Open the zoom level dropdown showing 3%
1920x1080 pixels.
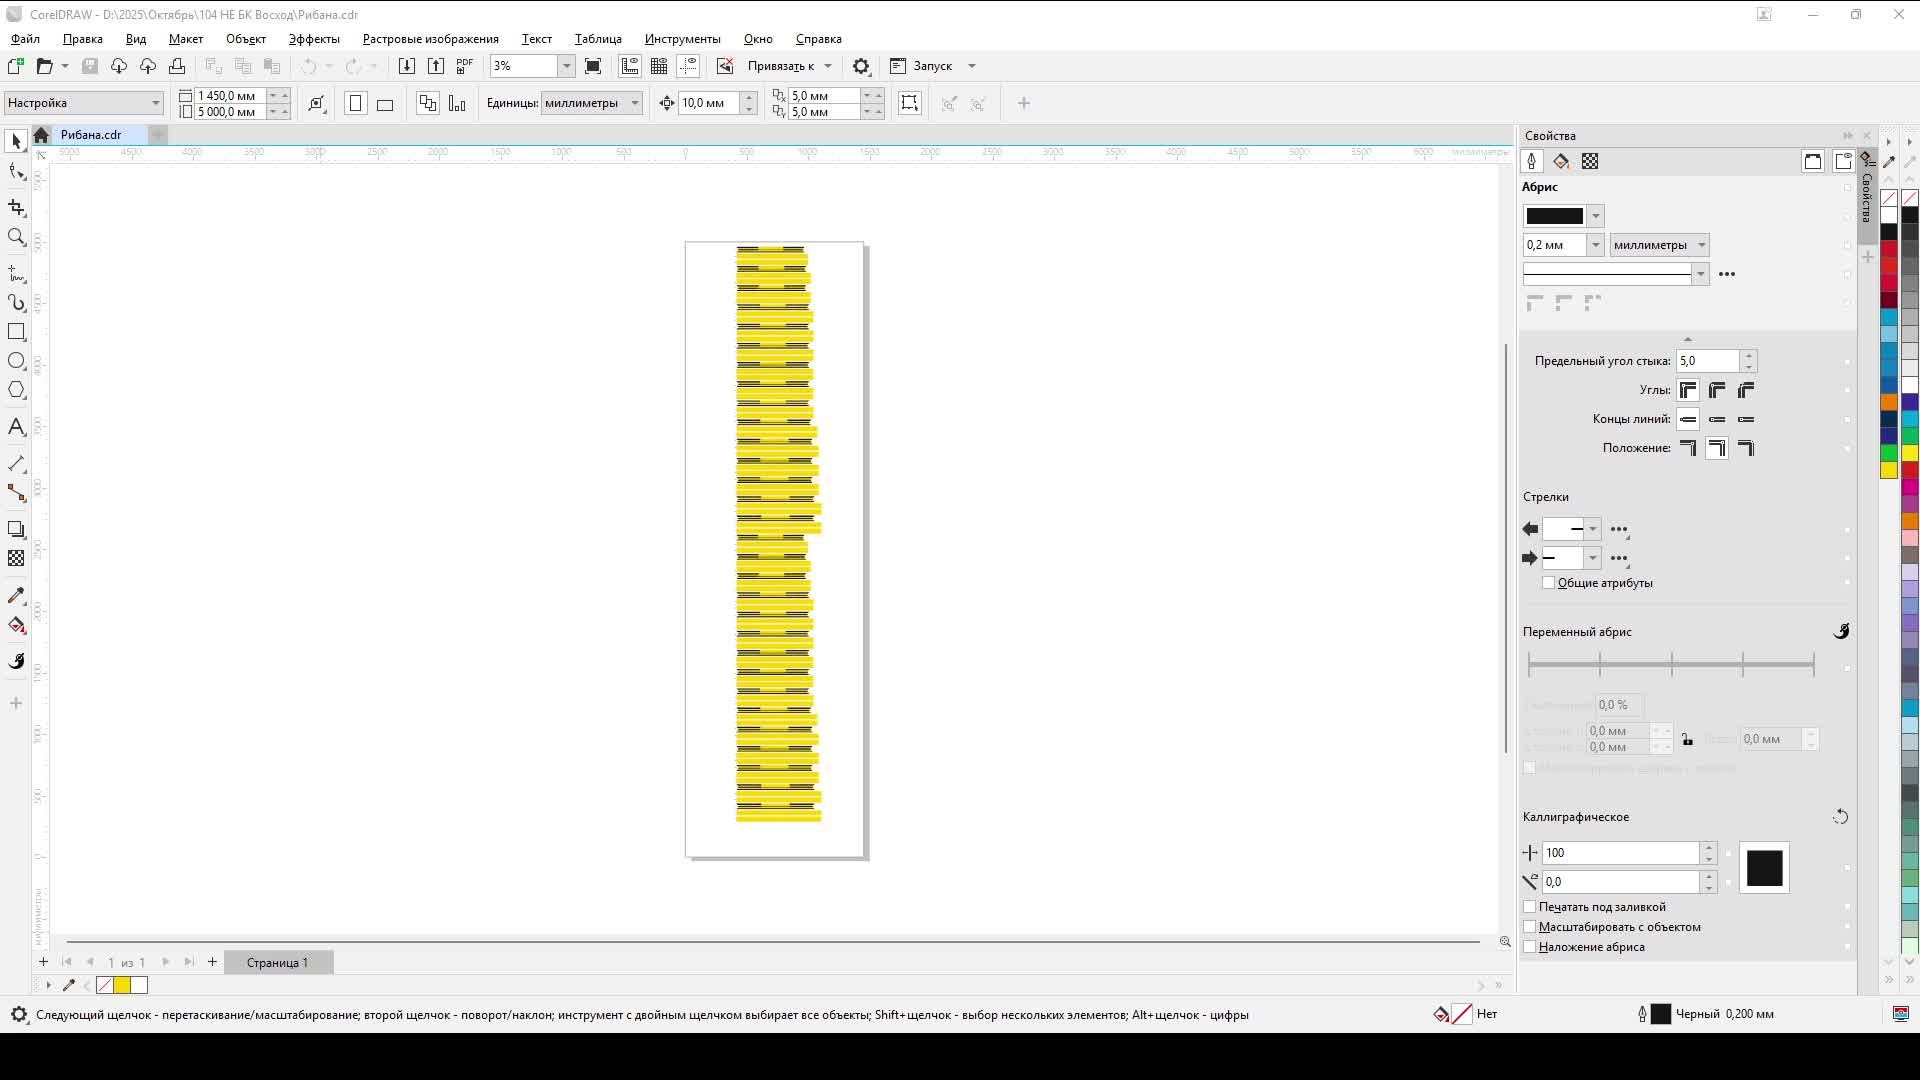coord(567,65)
